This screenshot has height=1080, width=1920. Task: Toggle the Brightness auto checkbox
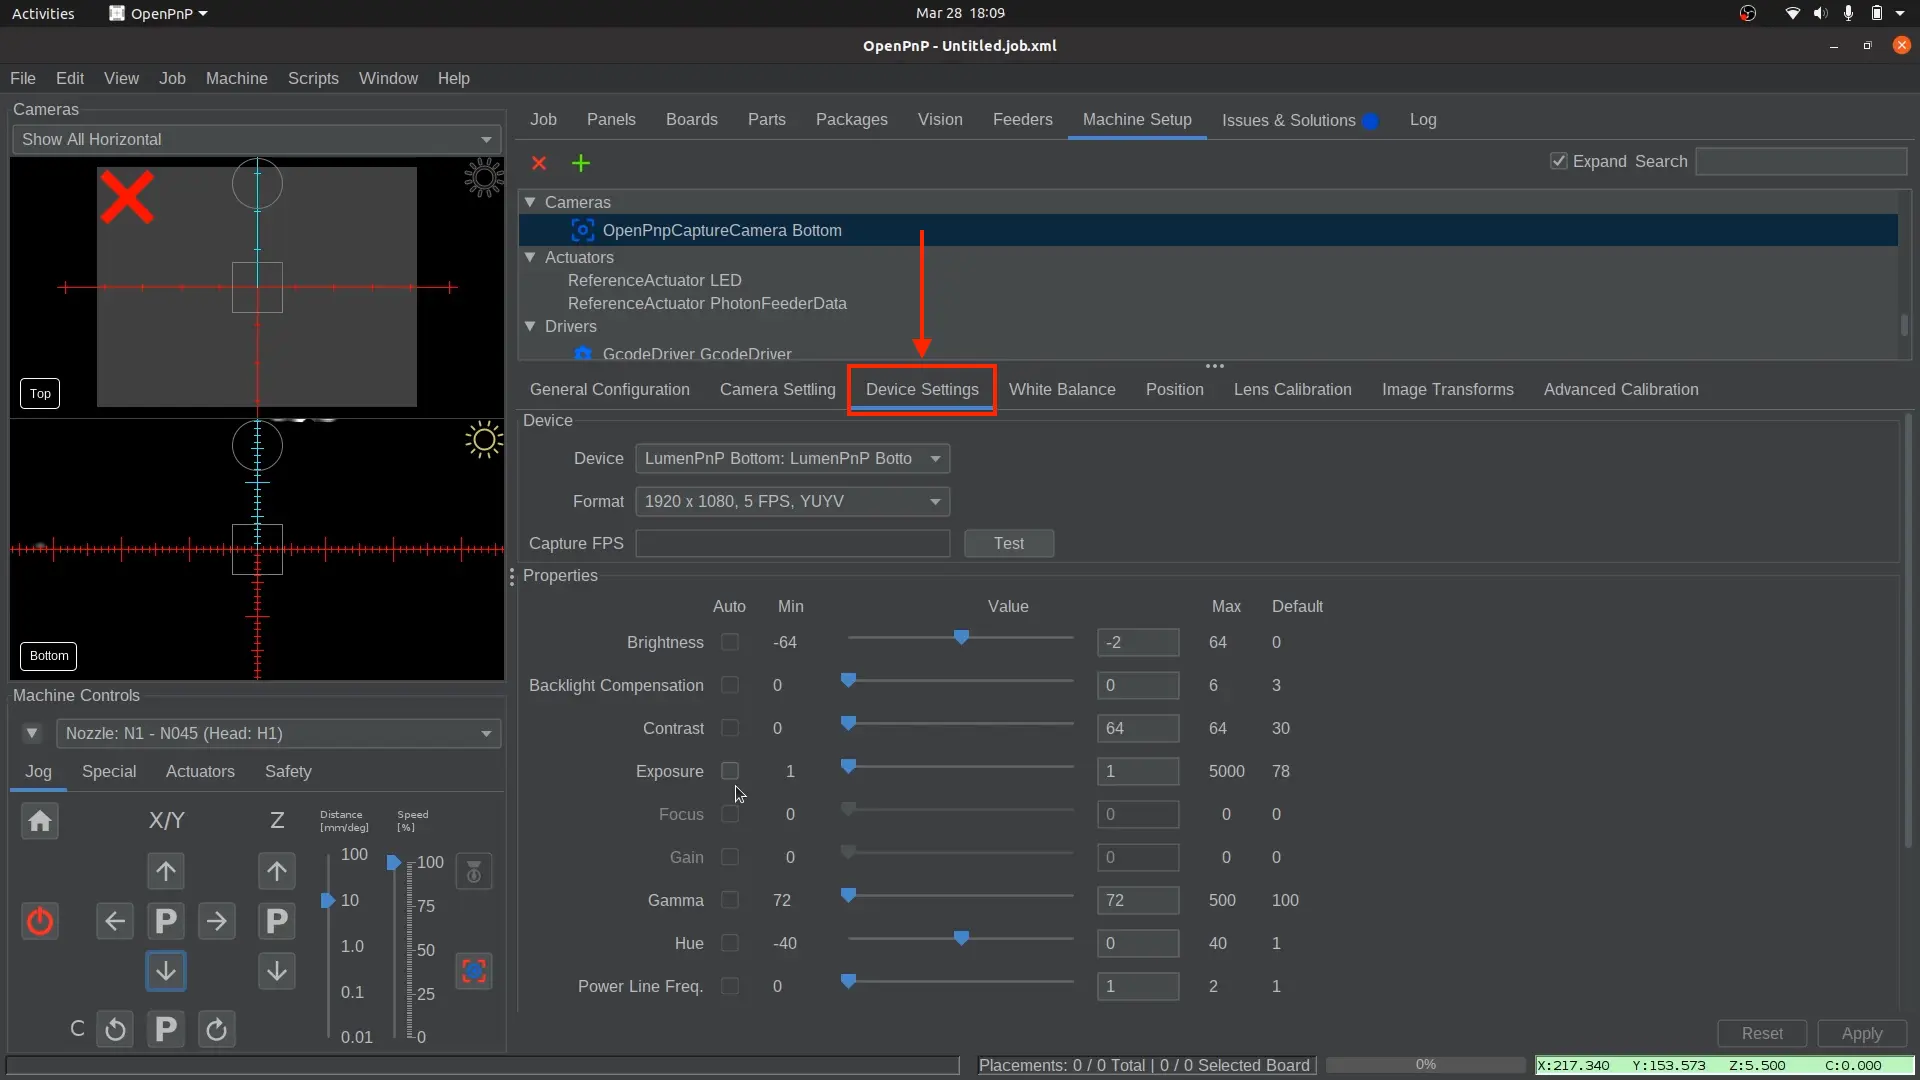click(x=730, y=642)
